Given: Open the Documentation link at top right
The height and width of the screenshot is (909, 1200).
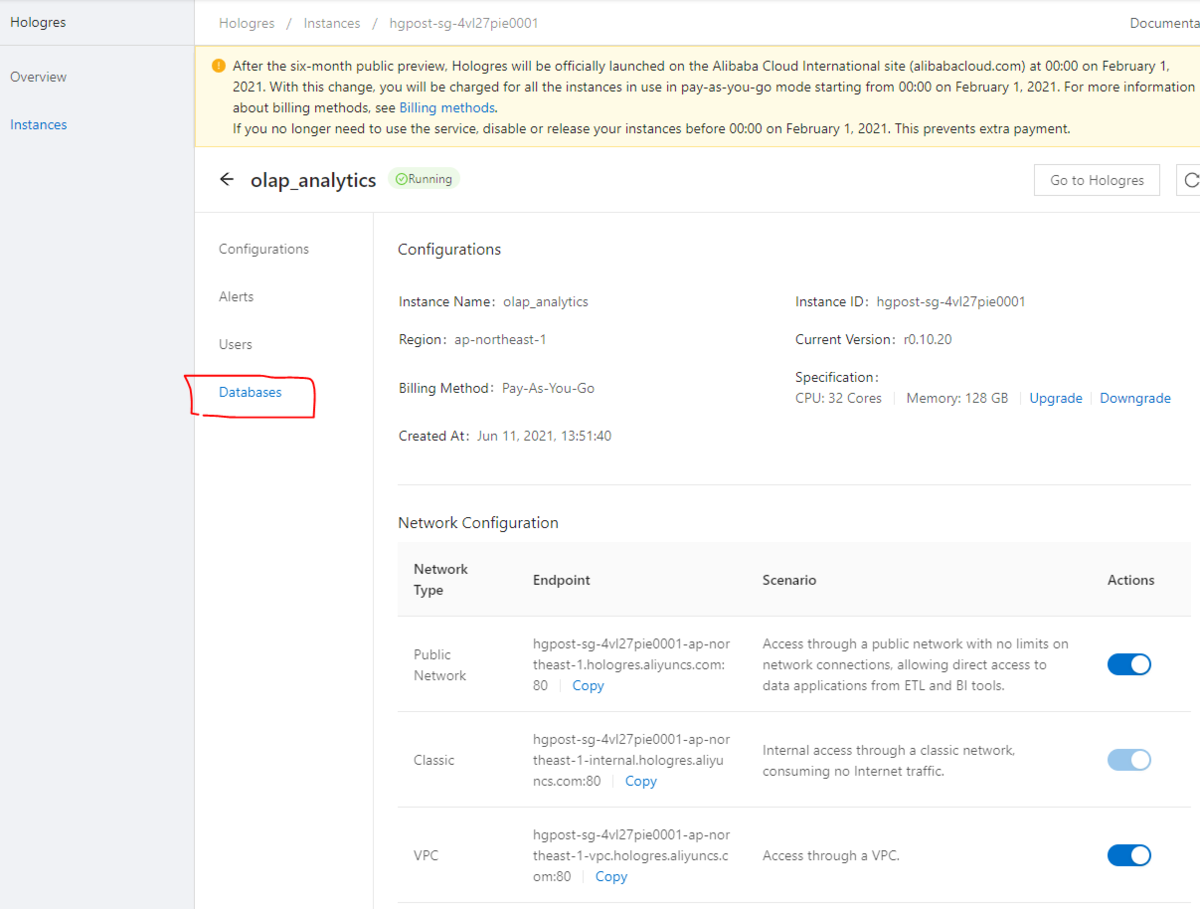Looking at the screenshot, I should point(1165,23).
